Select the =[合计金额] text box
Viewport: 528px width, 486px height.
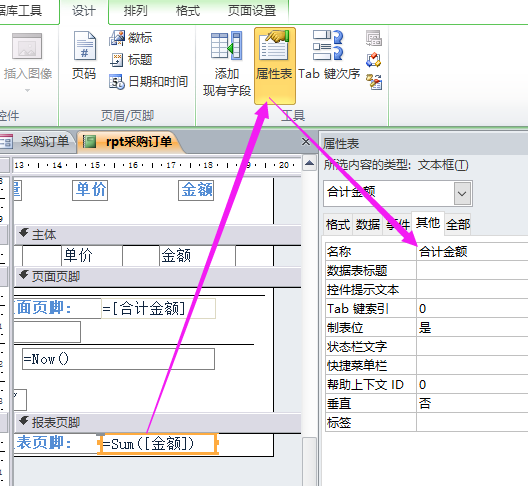click(158, 308)
